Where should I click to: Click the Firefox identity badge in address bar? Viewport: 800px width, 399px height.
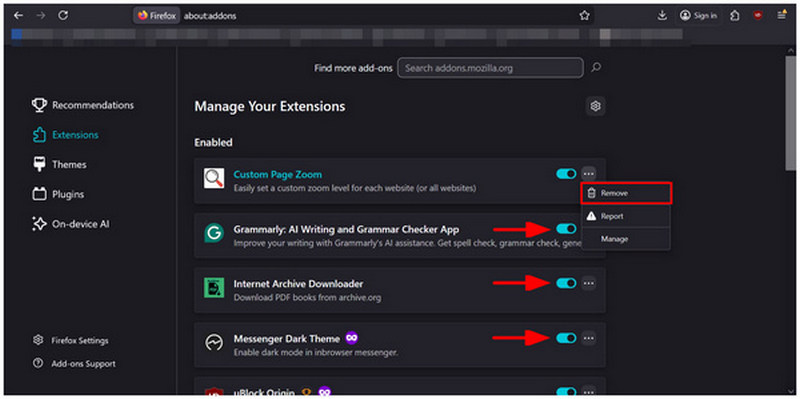coord(157,16)
